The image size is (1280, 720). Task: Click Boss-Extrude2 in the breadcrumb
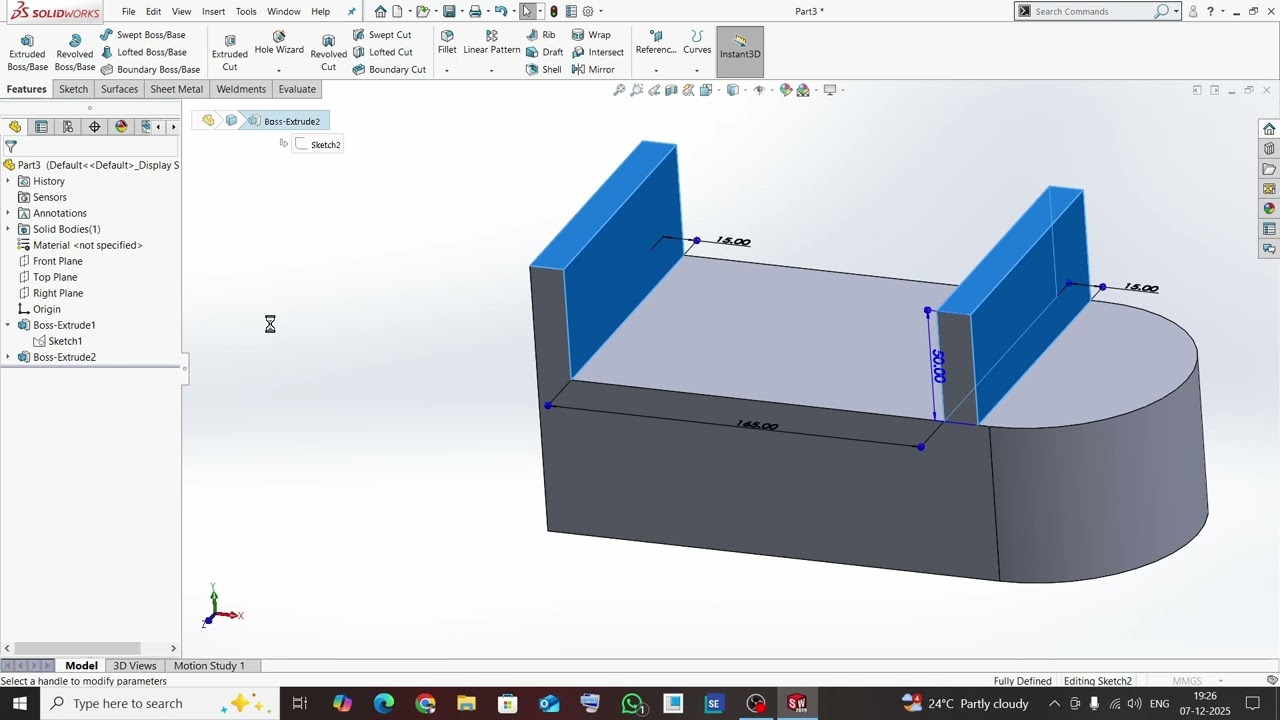(x=292, y=121)
